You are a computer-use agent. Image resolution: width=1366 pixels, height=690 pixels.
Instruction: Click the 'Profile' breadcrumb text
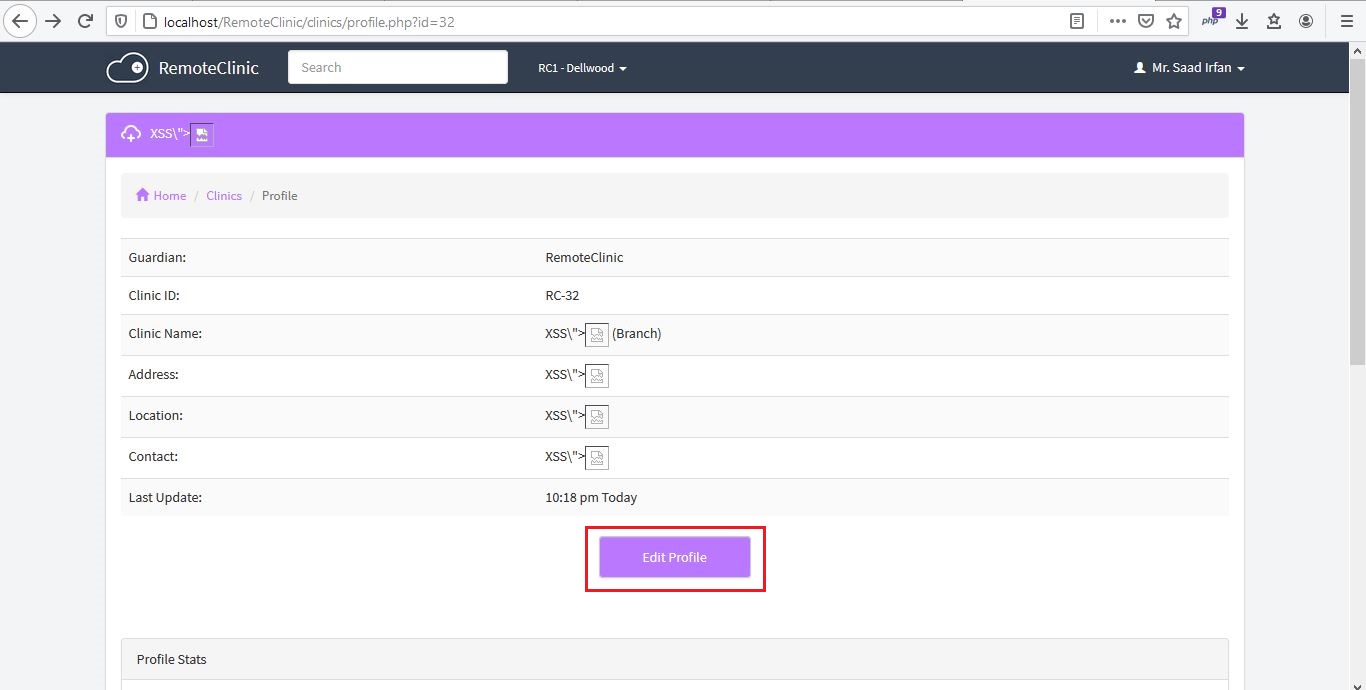point(279,196)
